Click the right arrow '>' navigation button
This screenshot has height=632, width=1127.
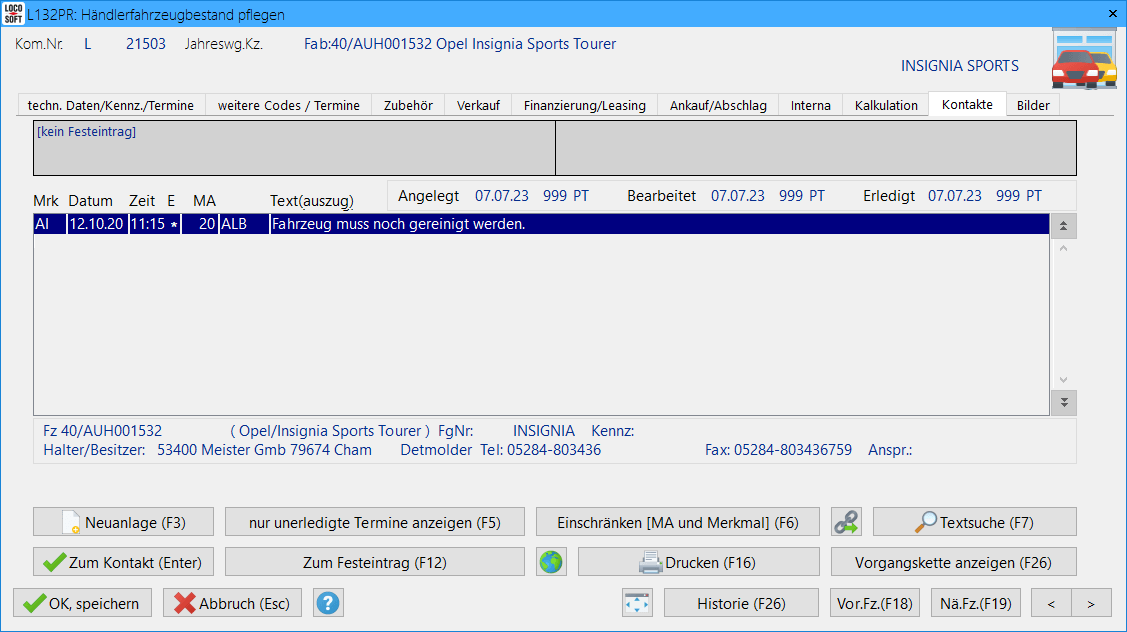click(1091, 603)
